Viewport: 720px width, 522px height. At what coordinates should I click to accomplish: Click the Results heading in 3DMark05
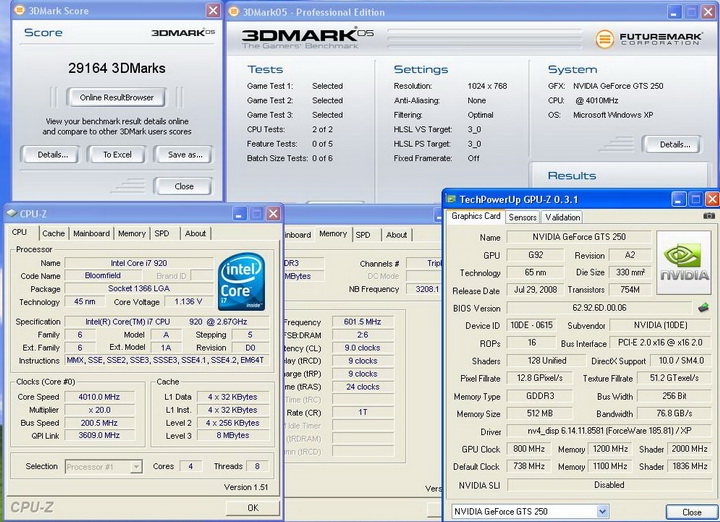click(572, 176)
